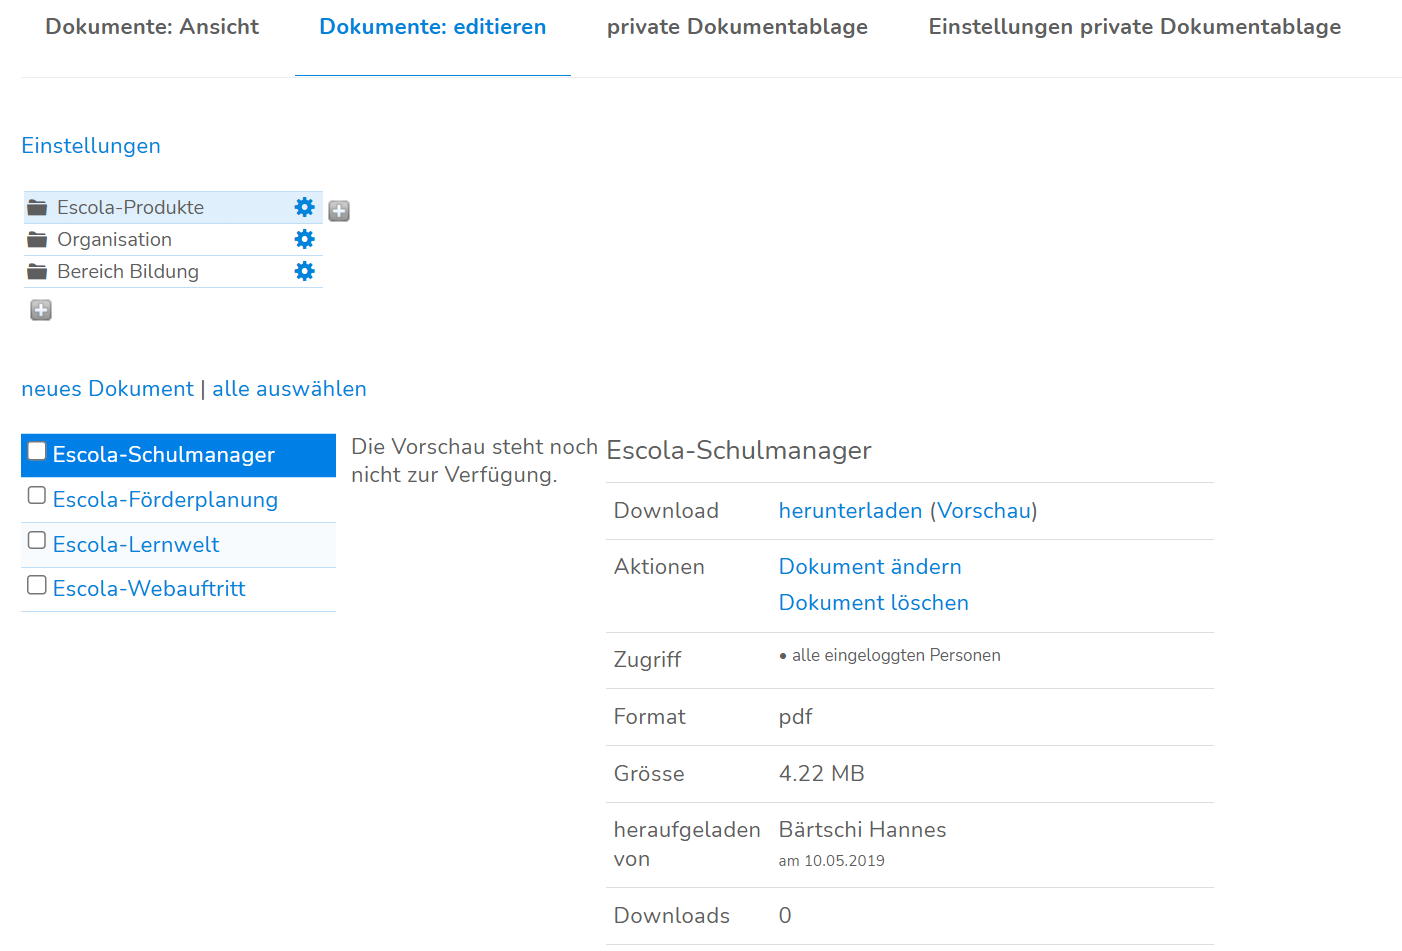Click the upload date 'am 10.05.2019'
Image resolution: width=1402 pixels, height=951 pixels.
(x=832, y=861)
